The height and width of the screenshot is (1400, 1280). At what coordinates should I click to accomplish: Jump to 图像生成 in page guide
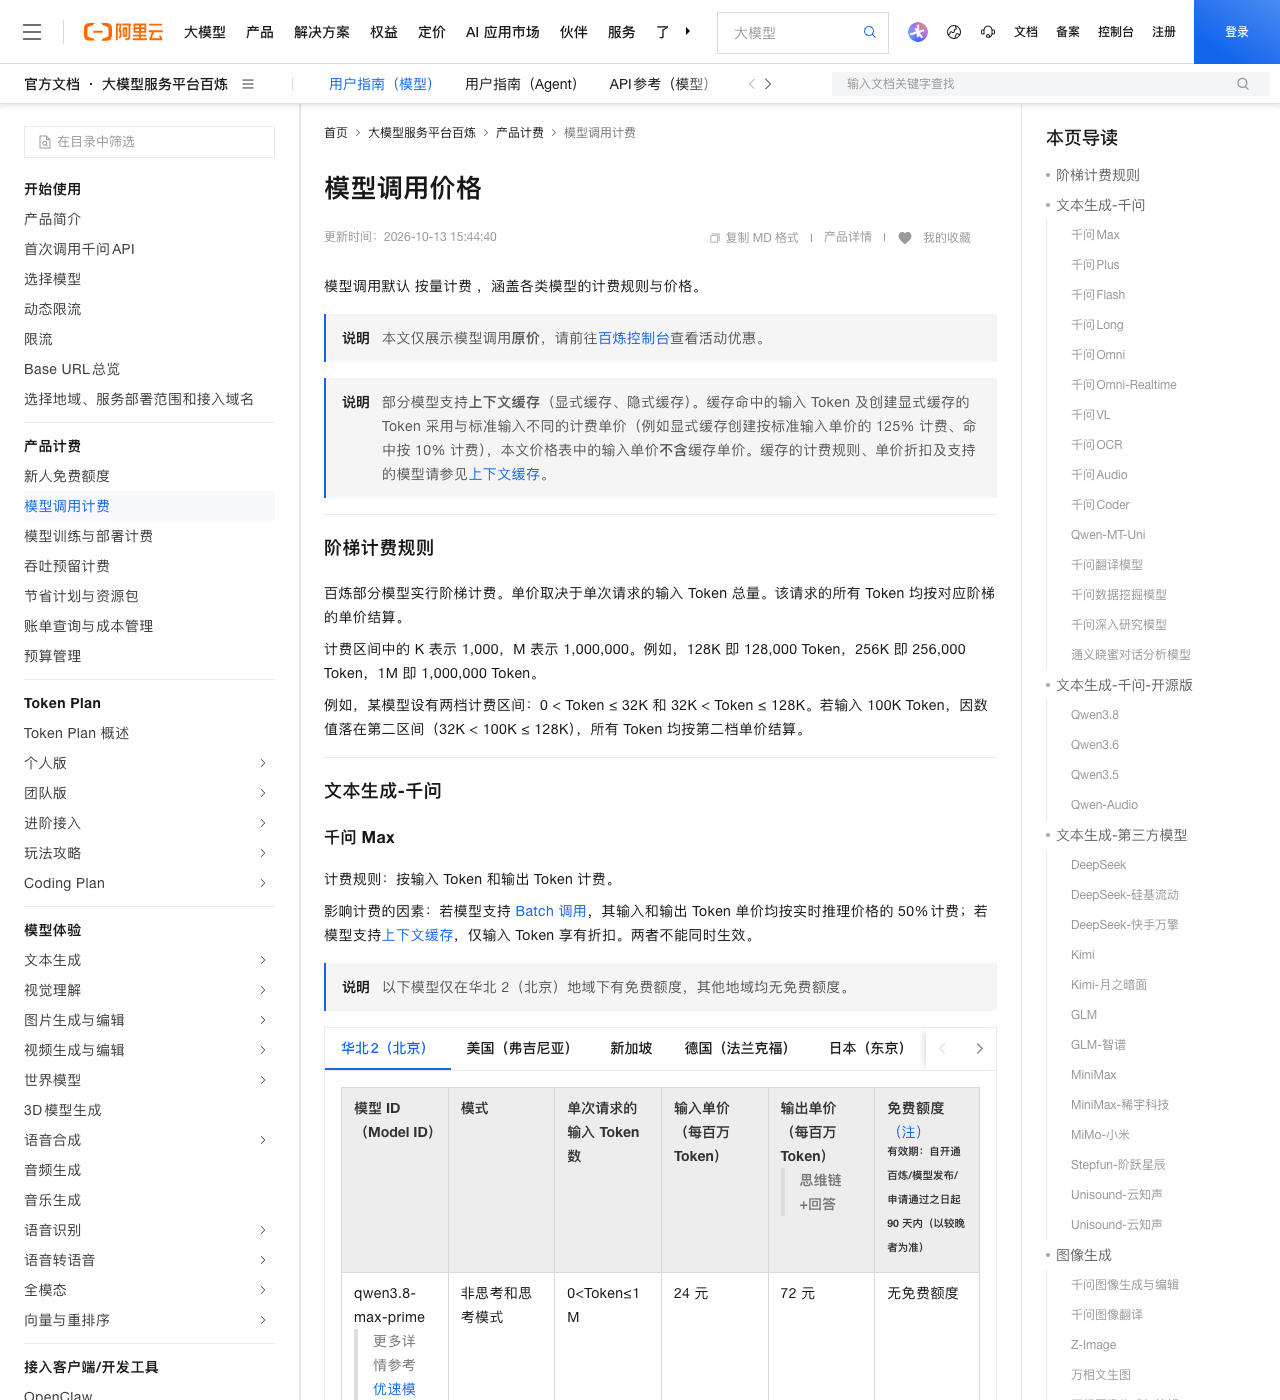click(1084, 1255)
